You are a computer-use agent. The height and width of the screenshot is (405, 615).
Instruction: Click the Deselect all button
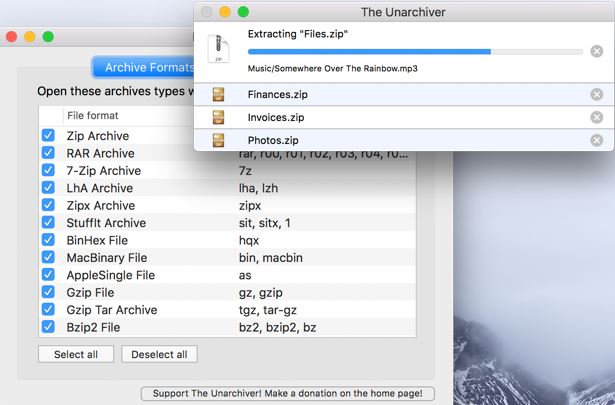point(159,354)
